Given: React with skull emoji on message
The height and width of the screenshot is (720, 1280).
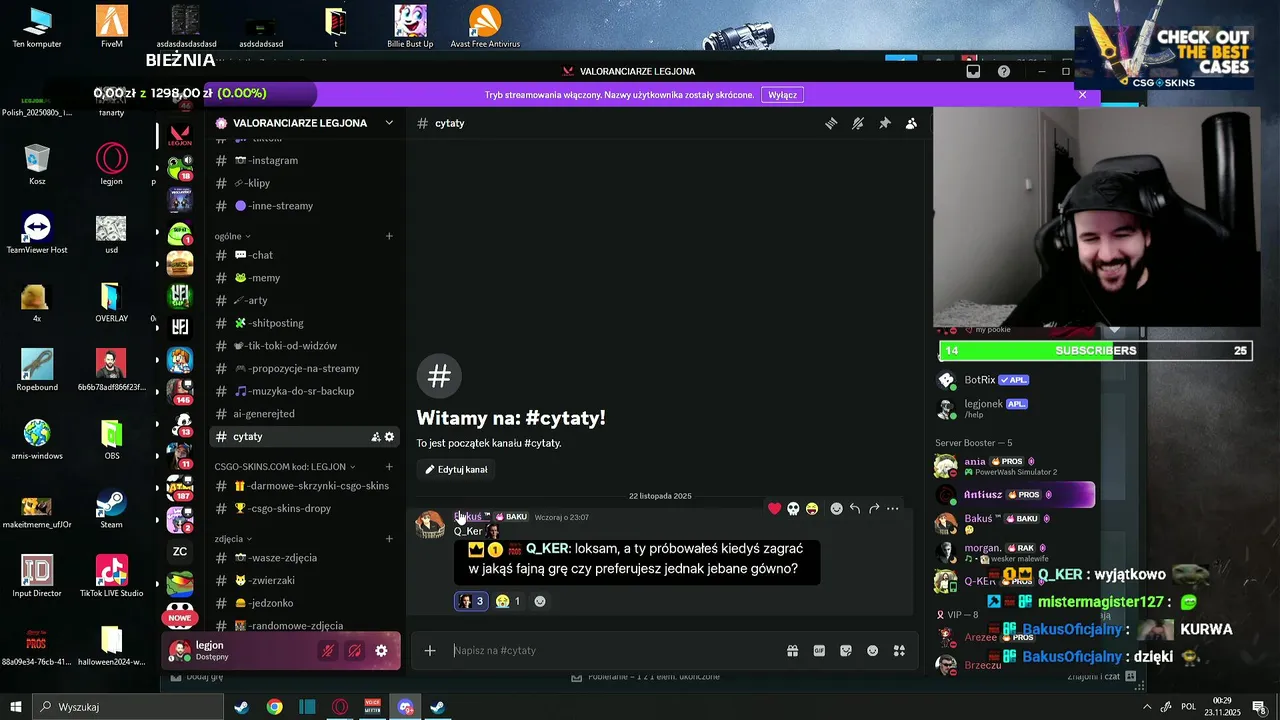Looking at the screenshot, I should (793, 509).
